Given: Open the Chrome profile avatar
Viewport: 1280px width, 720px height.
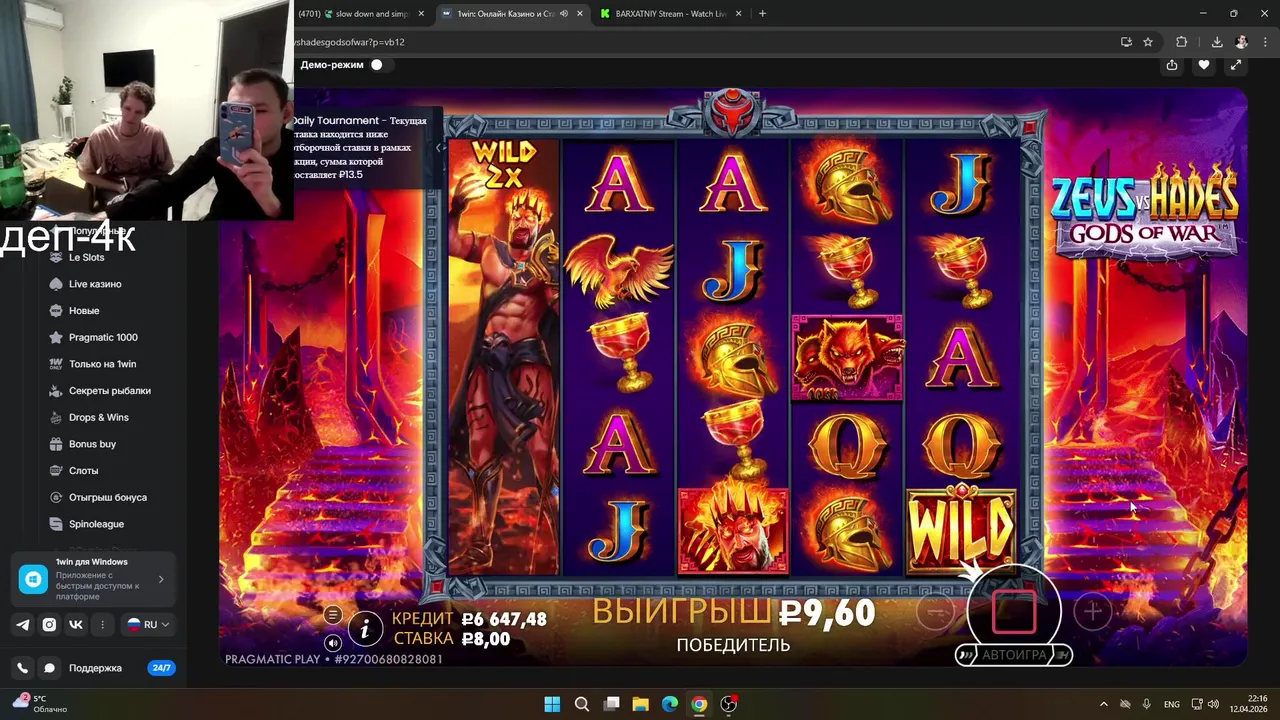Looking at the screenshot, I should (1242, 42).
